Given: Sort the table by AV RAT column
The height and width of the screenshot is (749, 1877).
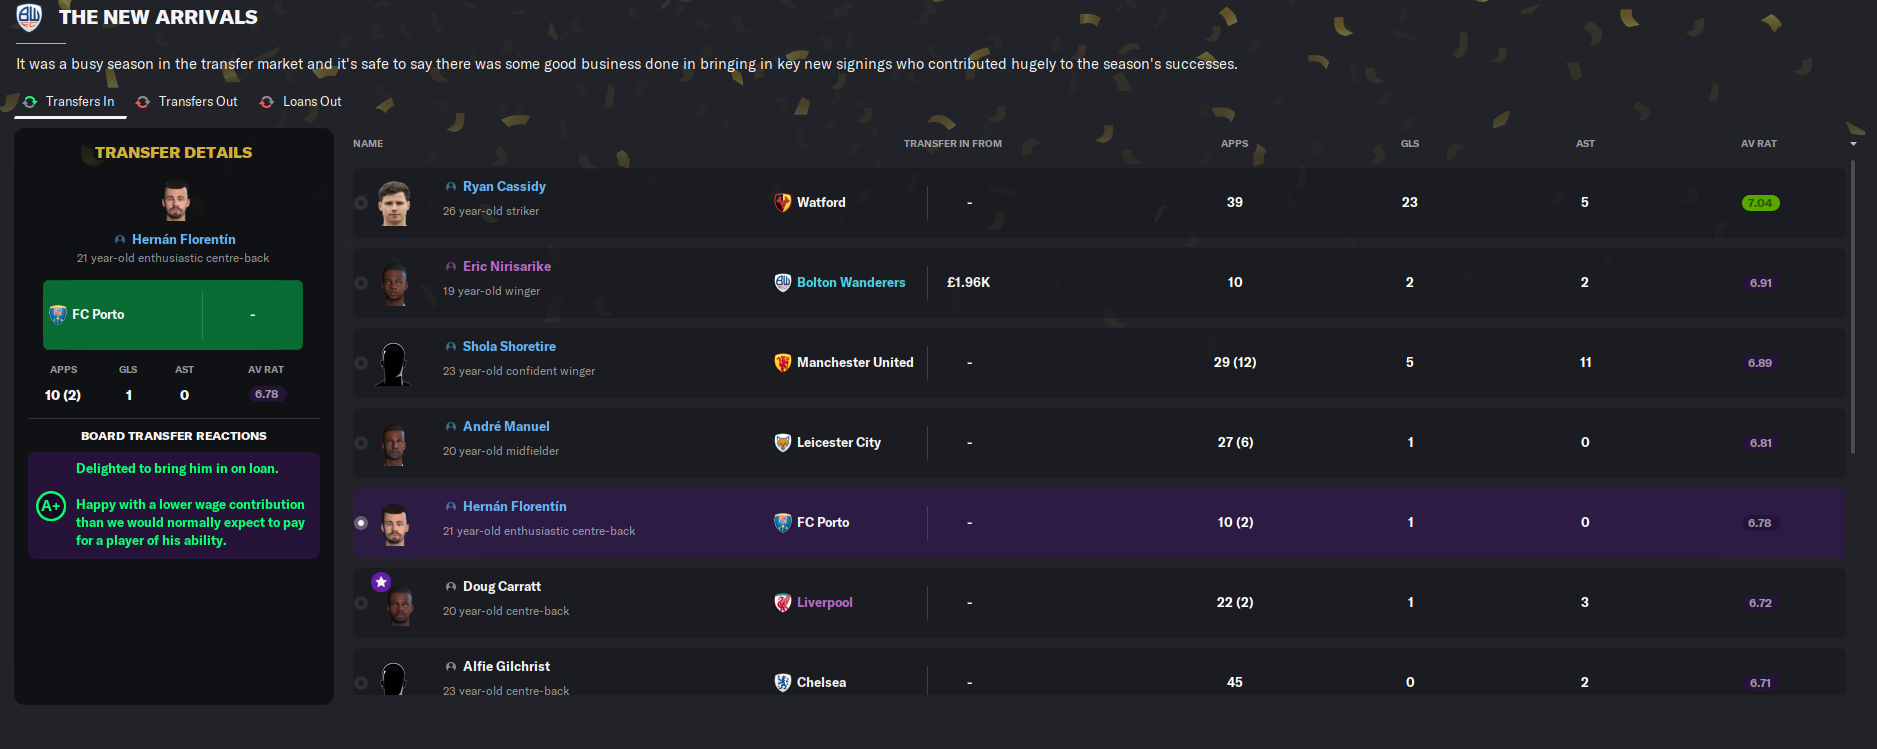Looking at the screenshot, I should (1758, 144).
